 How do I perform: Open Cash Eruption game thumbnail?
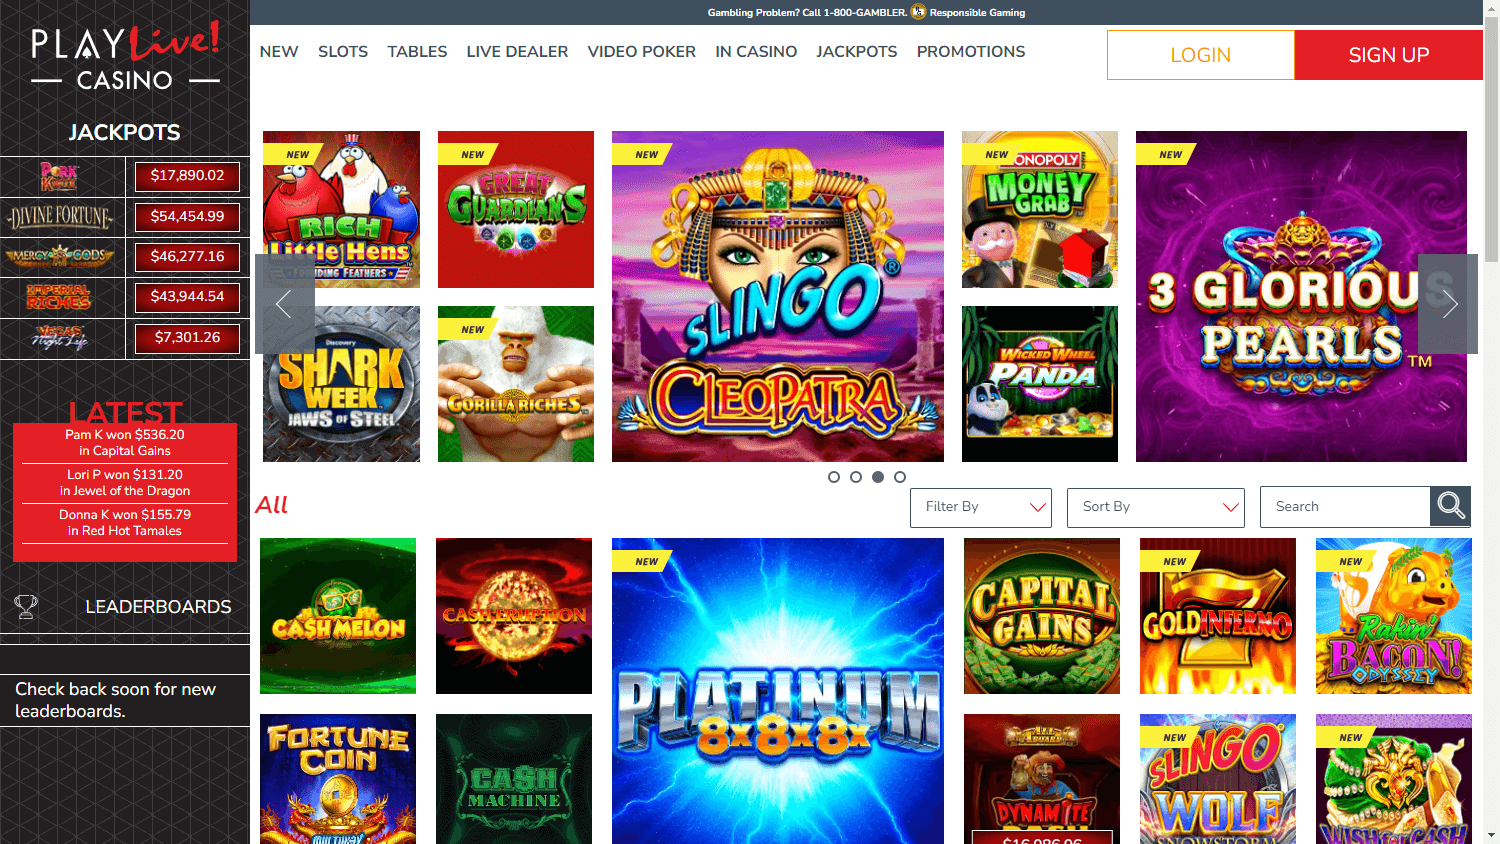(514, 616)
